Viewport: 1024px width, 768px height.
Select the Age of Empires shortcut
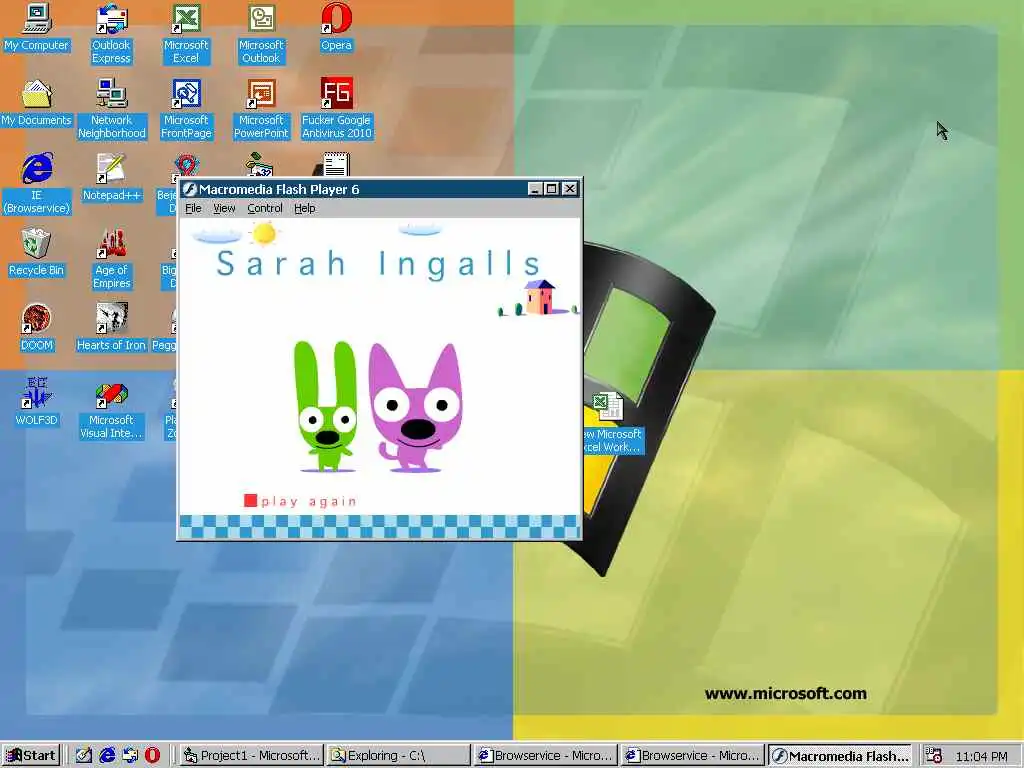click(x=112, y=259)
